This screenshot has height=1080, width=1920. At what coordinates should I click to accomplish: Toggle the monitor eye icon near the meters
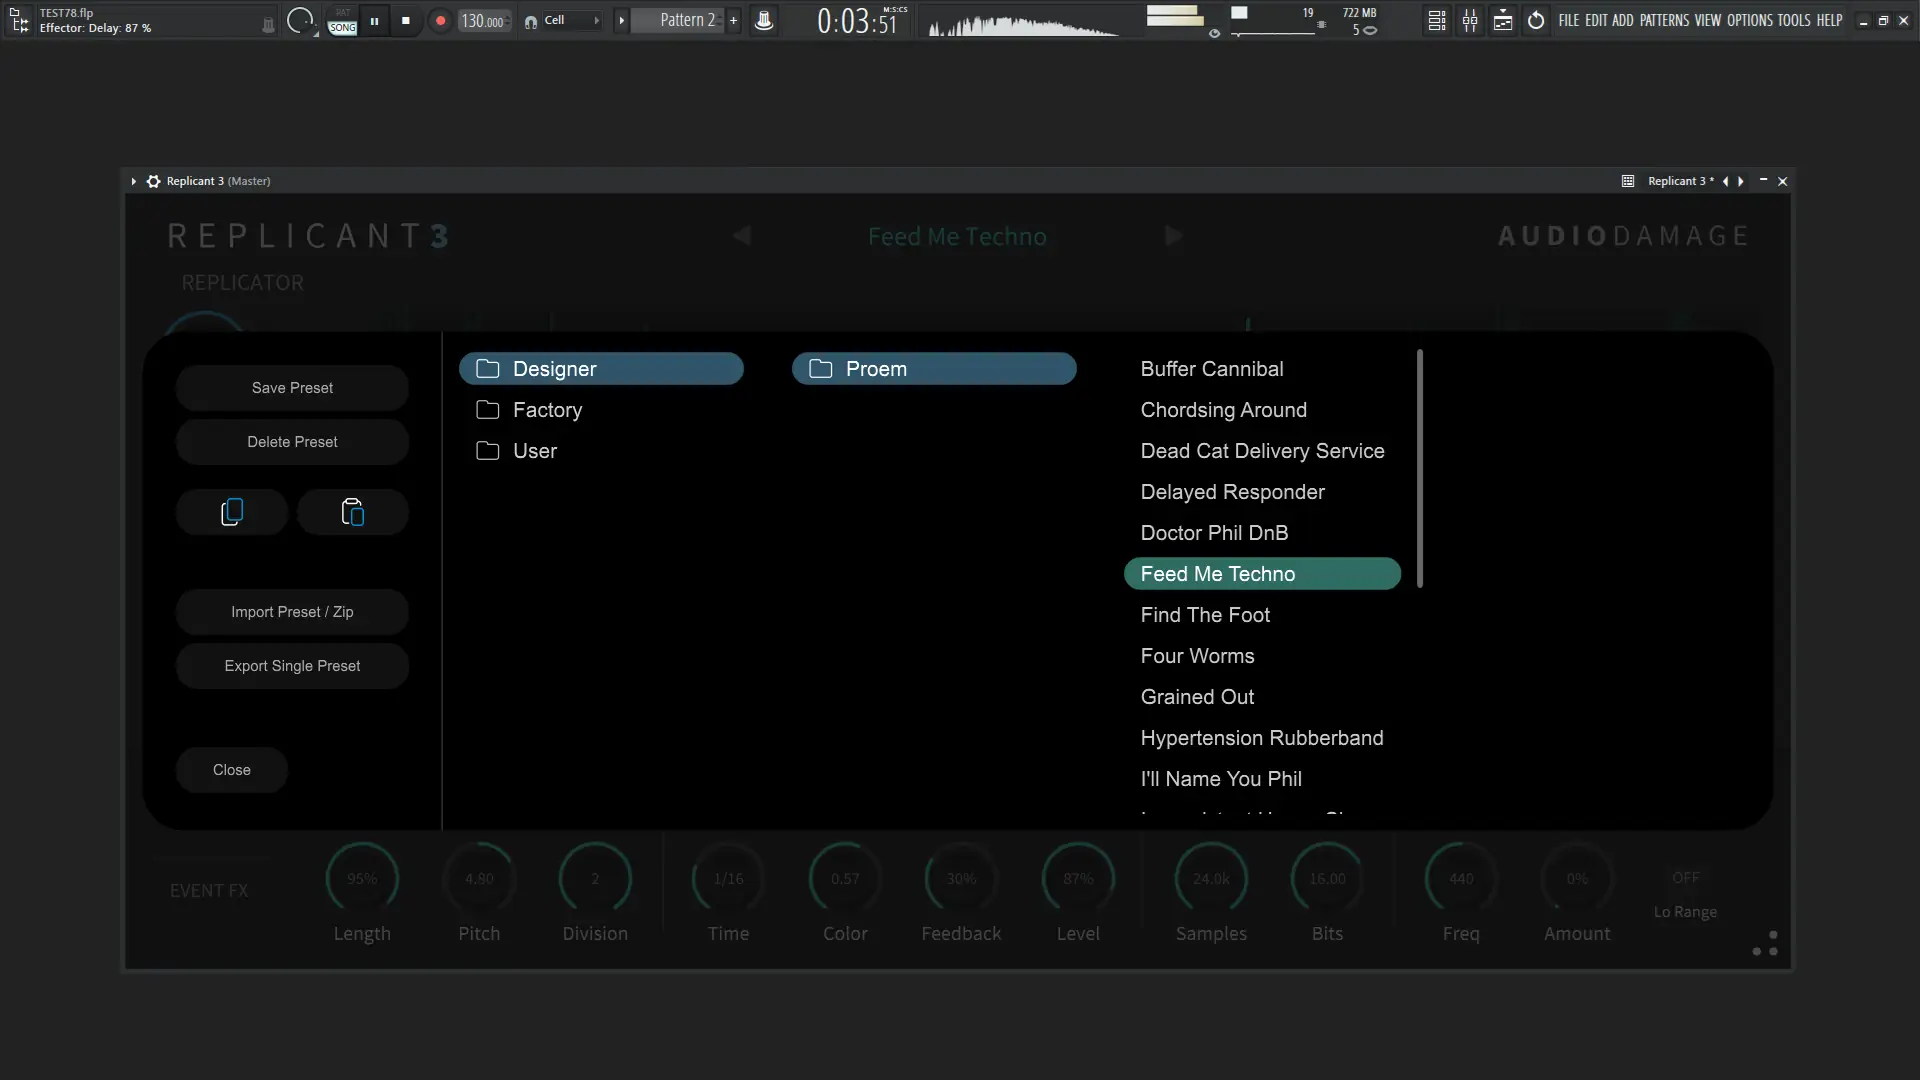[x=1214, y=33]
